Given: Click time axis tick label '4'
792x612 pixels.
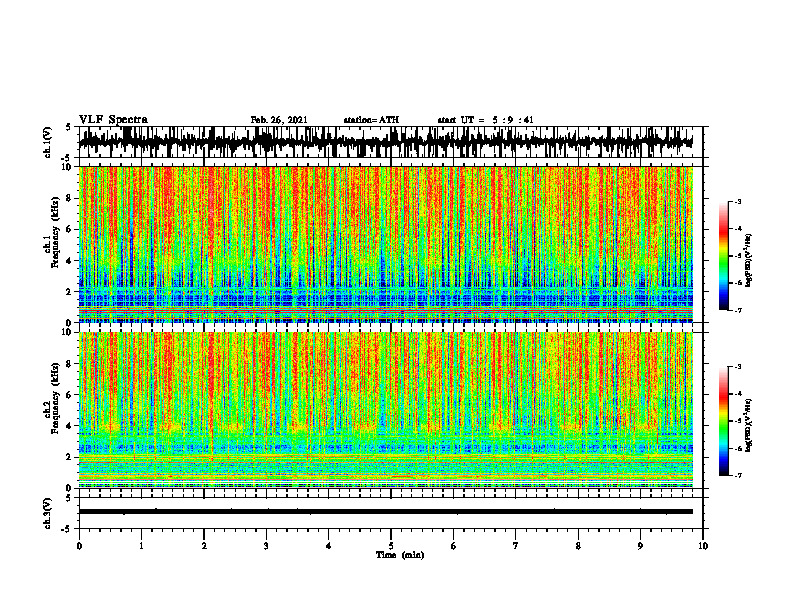Looking at the screenshot, I should coord(328,546).
